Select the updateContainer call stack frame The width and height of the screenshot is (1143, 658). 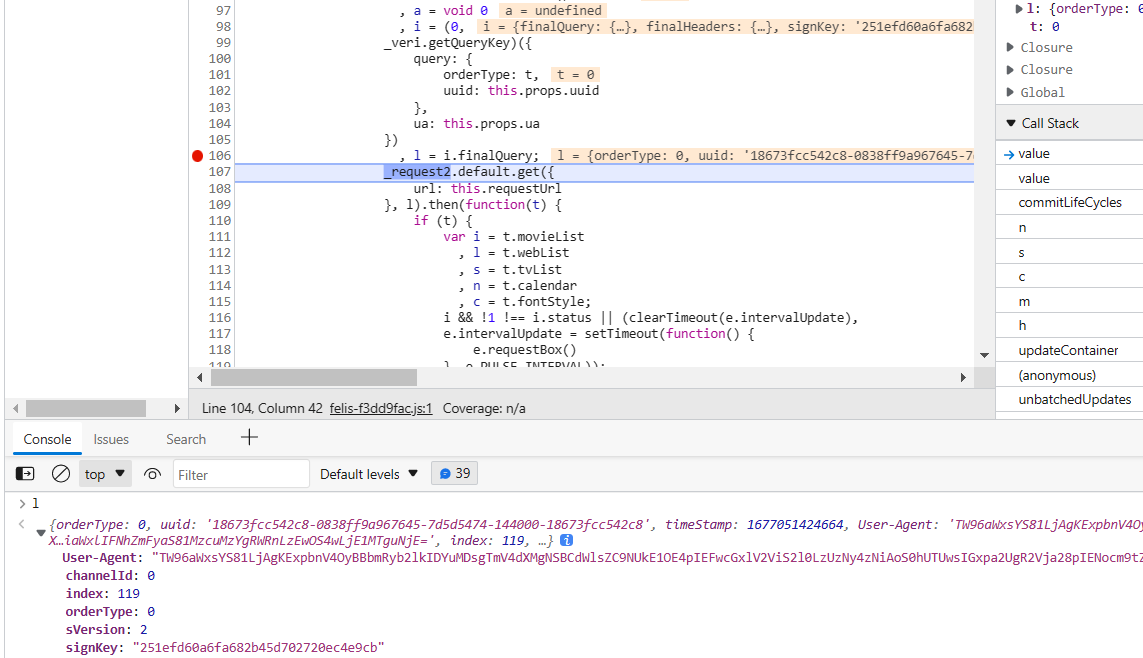tap(1069, 350)
